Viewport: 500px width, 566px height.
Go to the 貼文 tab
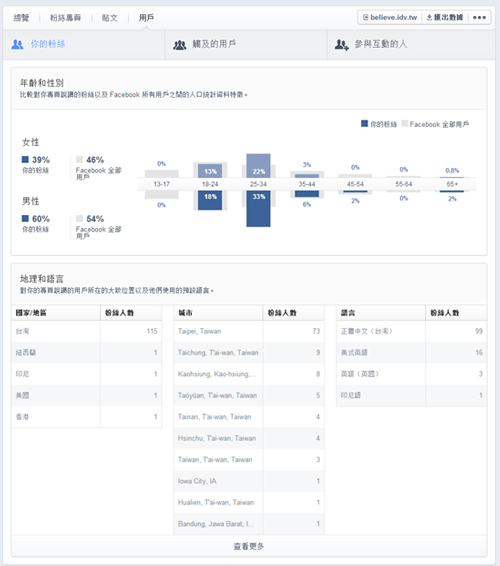110,18
